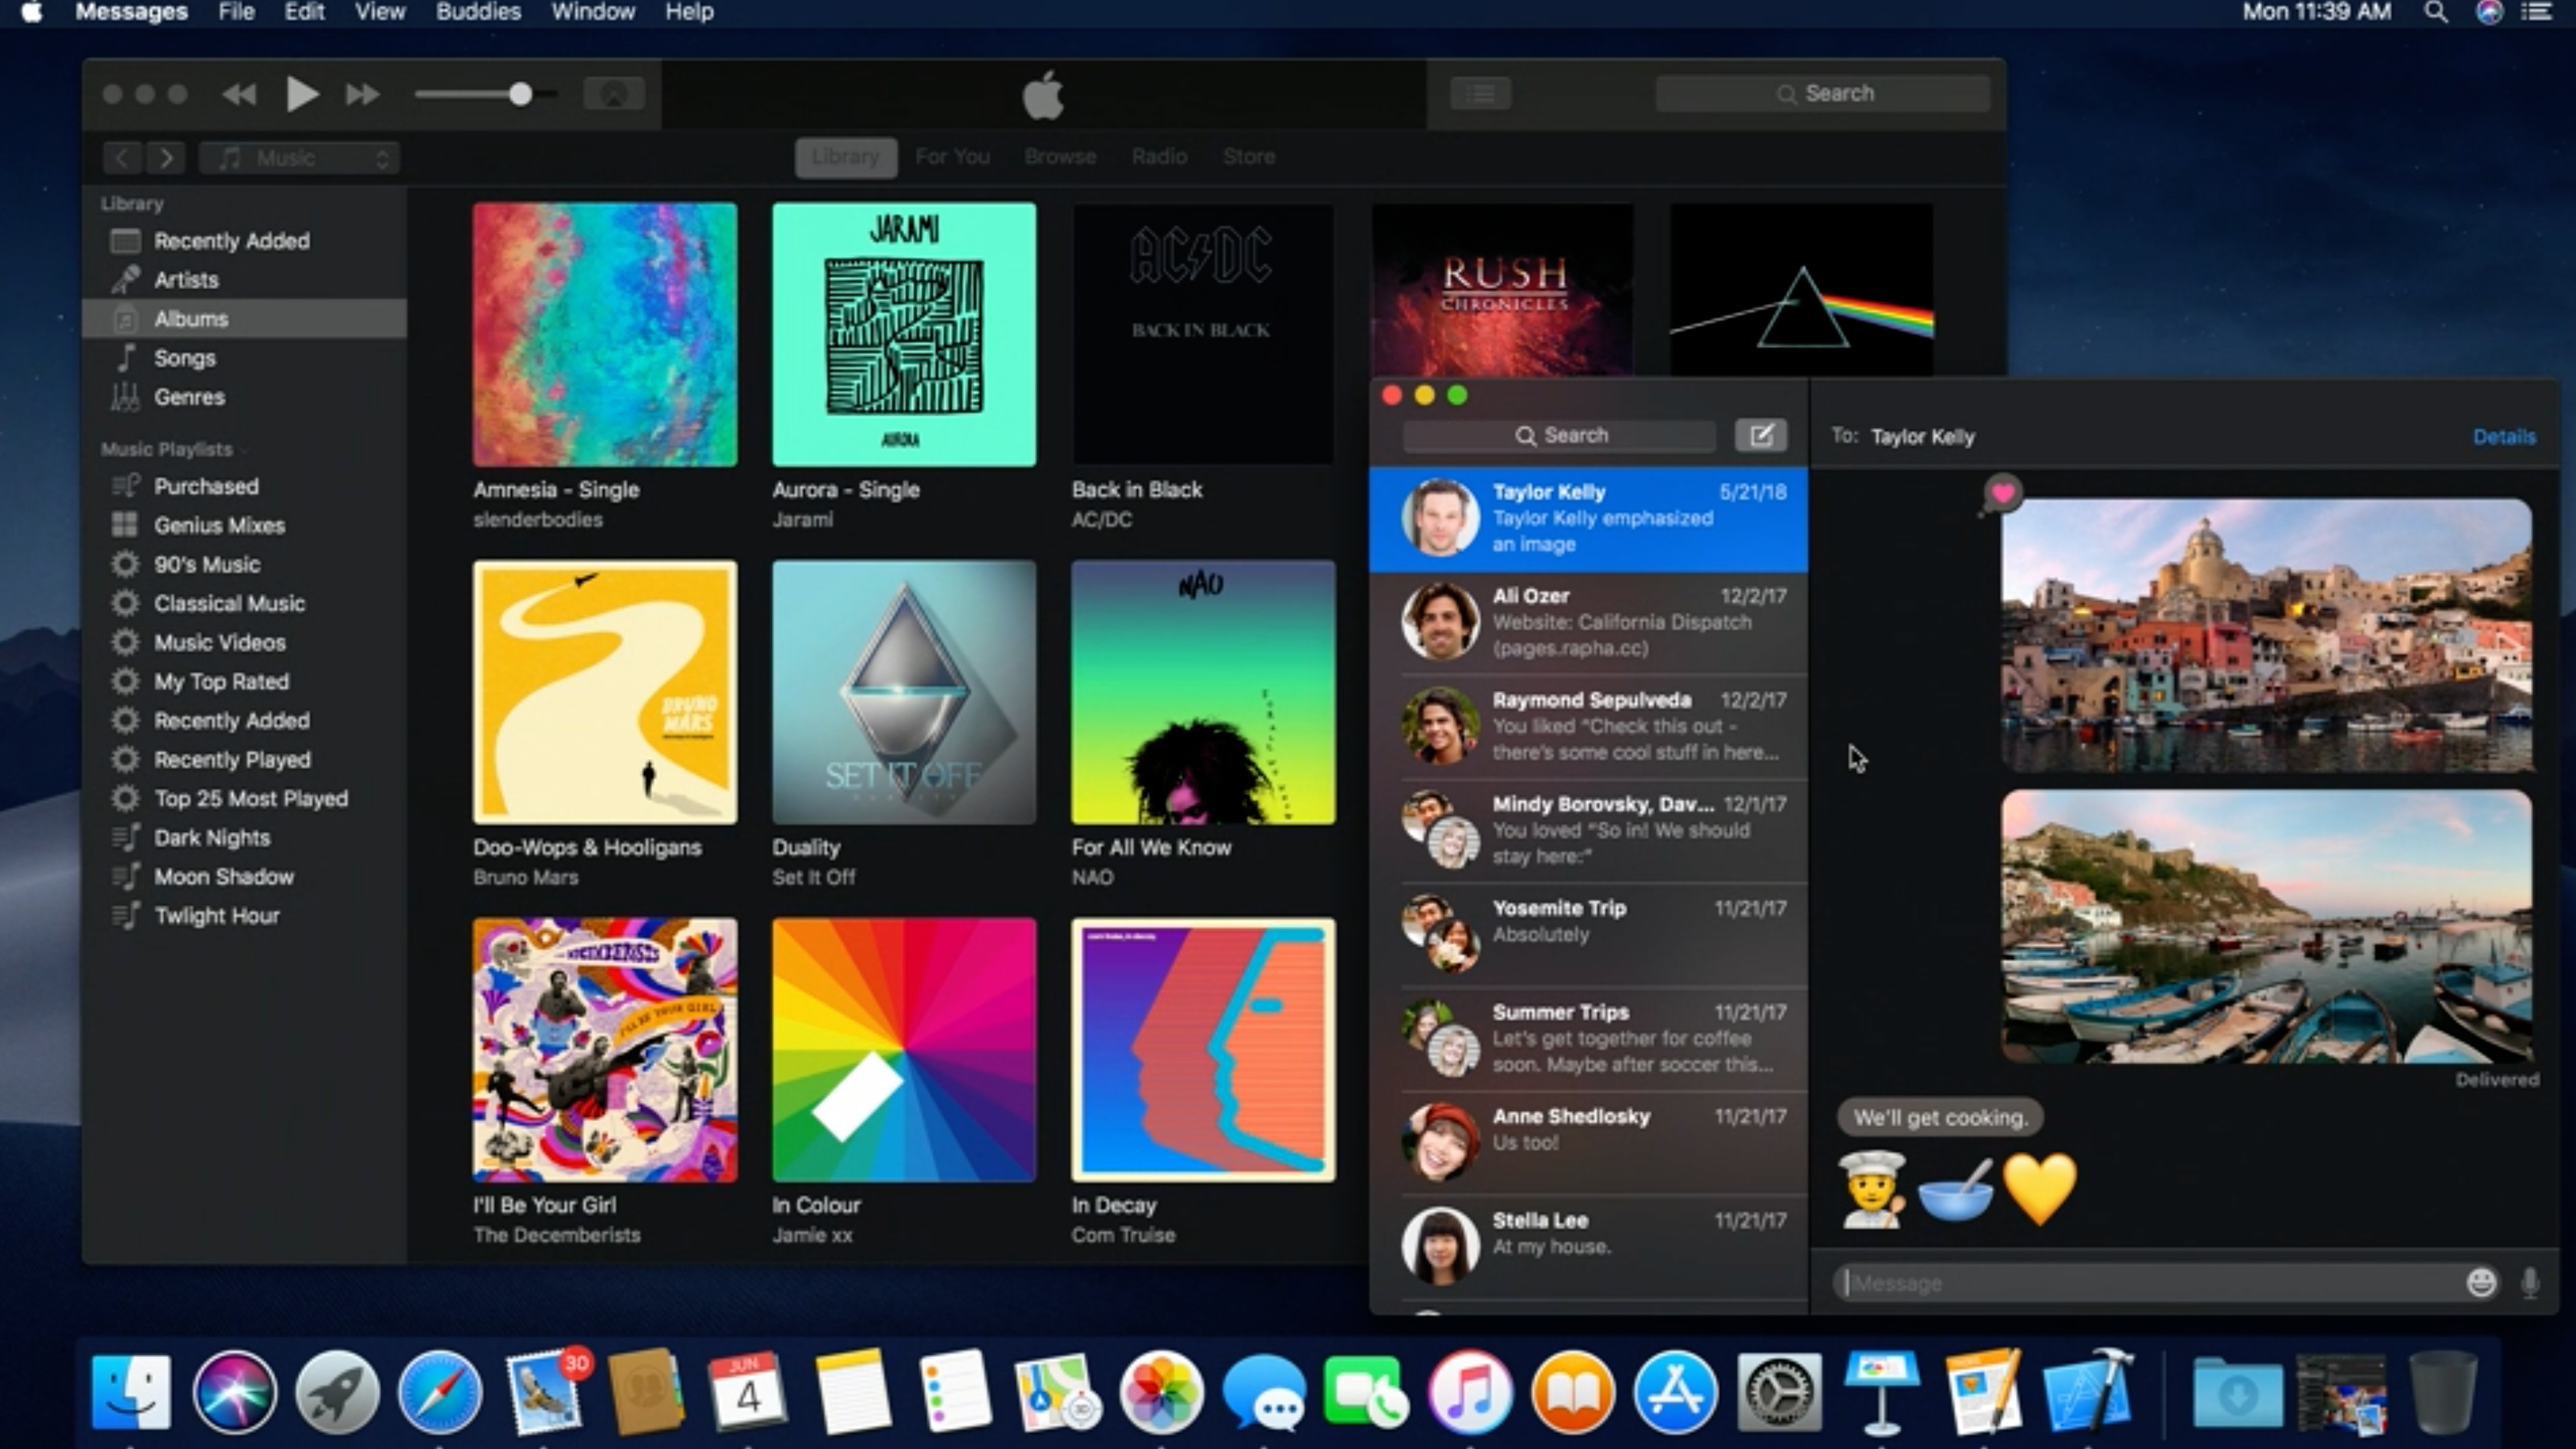Click the compose new message icon
Screen dimensions: 2576x1449
point(1760,436)
